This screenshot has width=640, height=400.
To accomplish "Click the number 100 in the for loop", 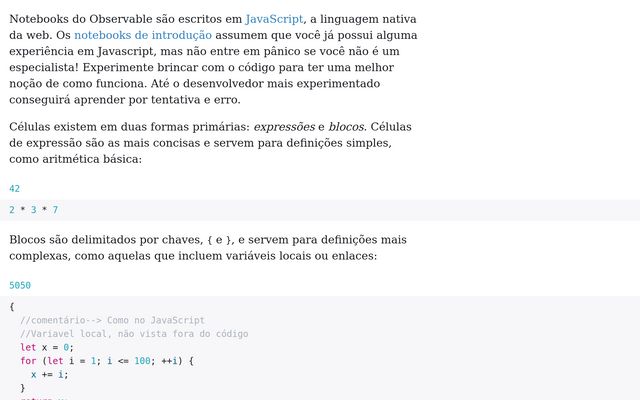I will coord(142,361).
